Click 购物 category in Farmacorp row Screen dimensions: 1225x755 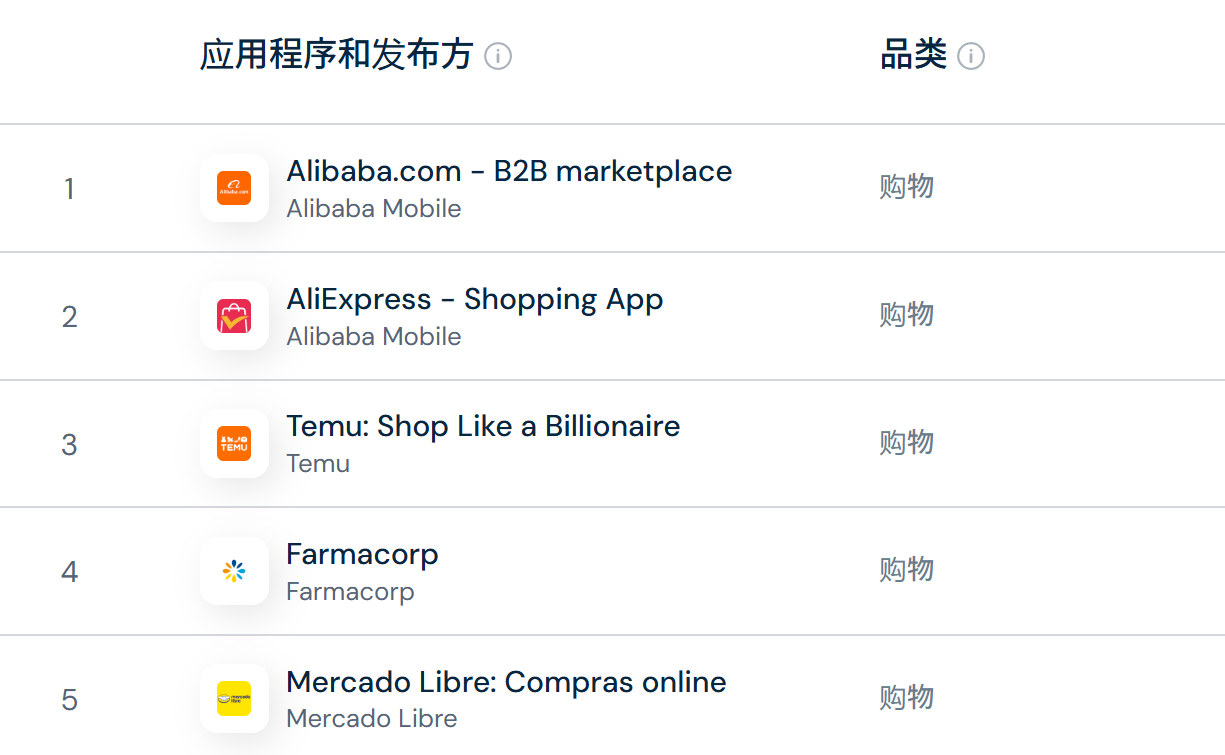906,570
